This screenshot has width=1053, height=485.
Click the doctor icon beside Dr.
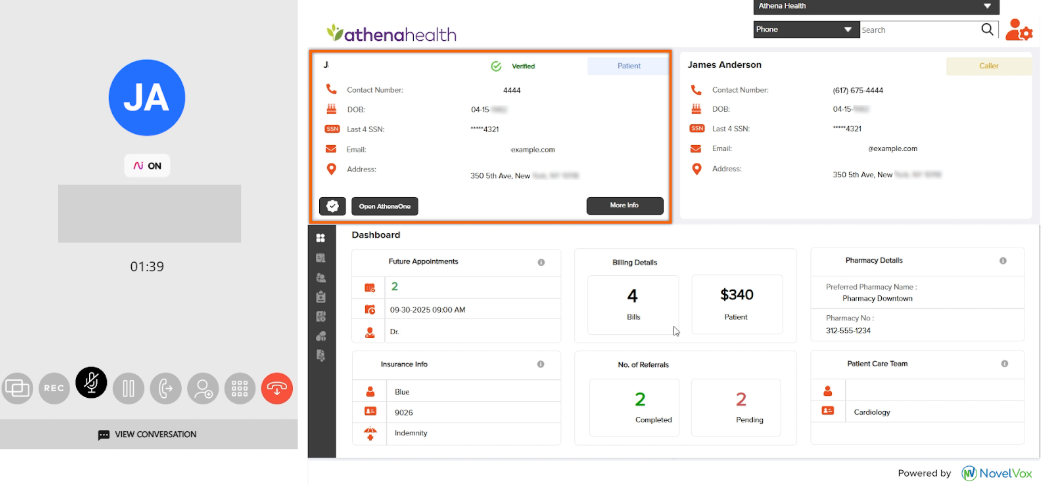point(369,332)
